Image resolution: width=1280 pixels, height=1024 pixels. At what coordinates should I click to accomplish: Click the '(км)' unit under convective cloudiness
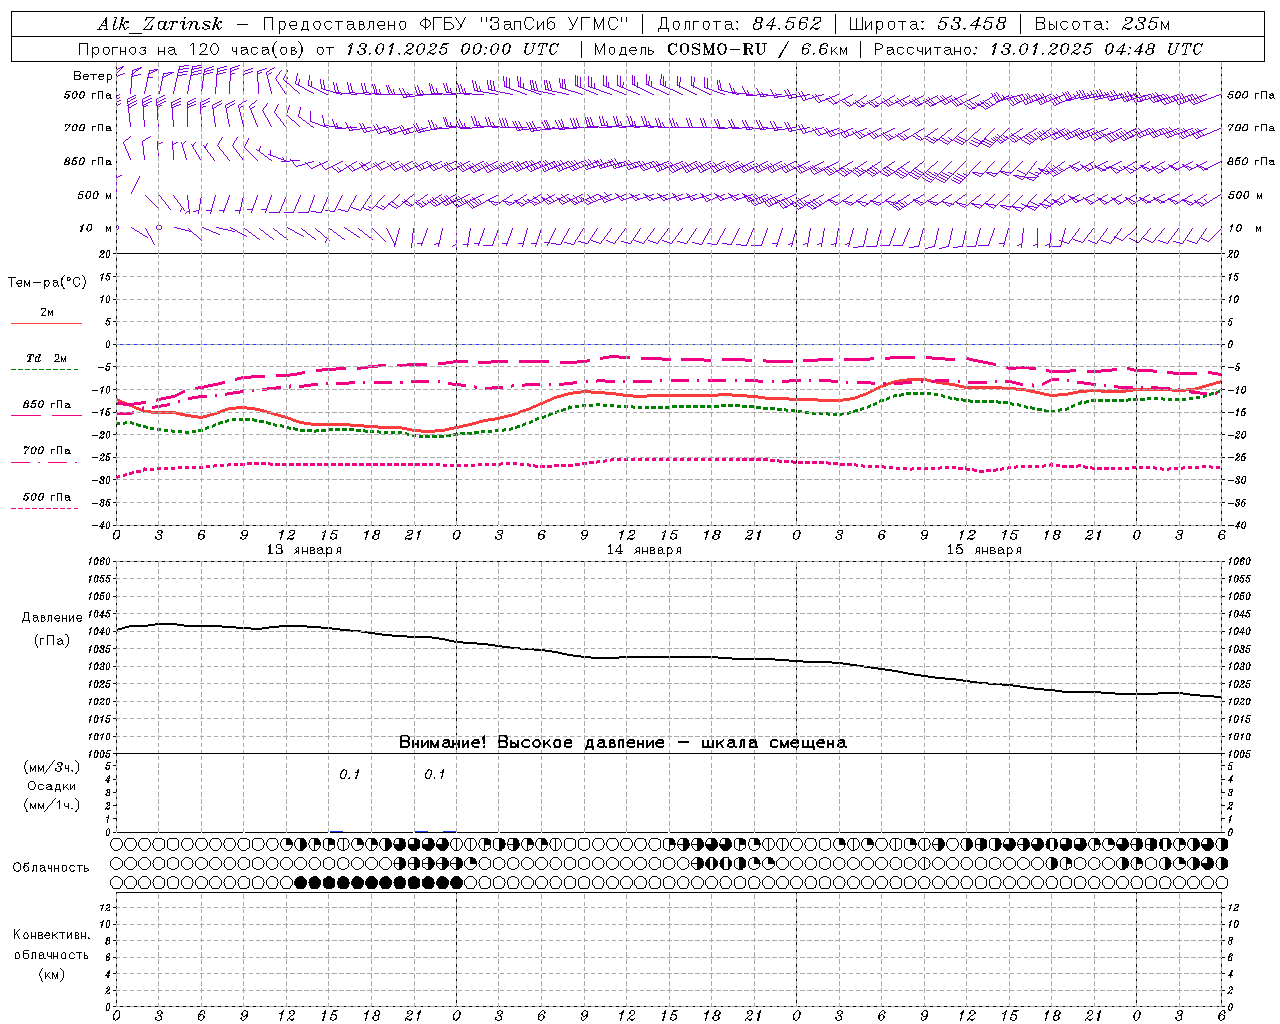52,974
